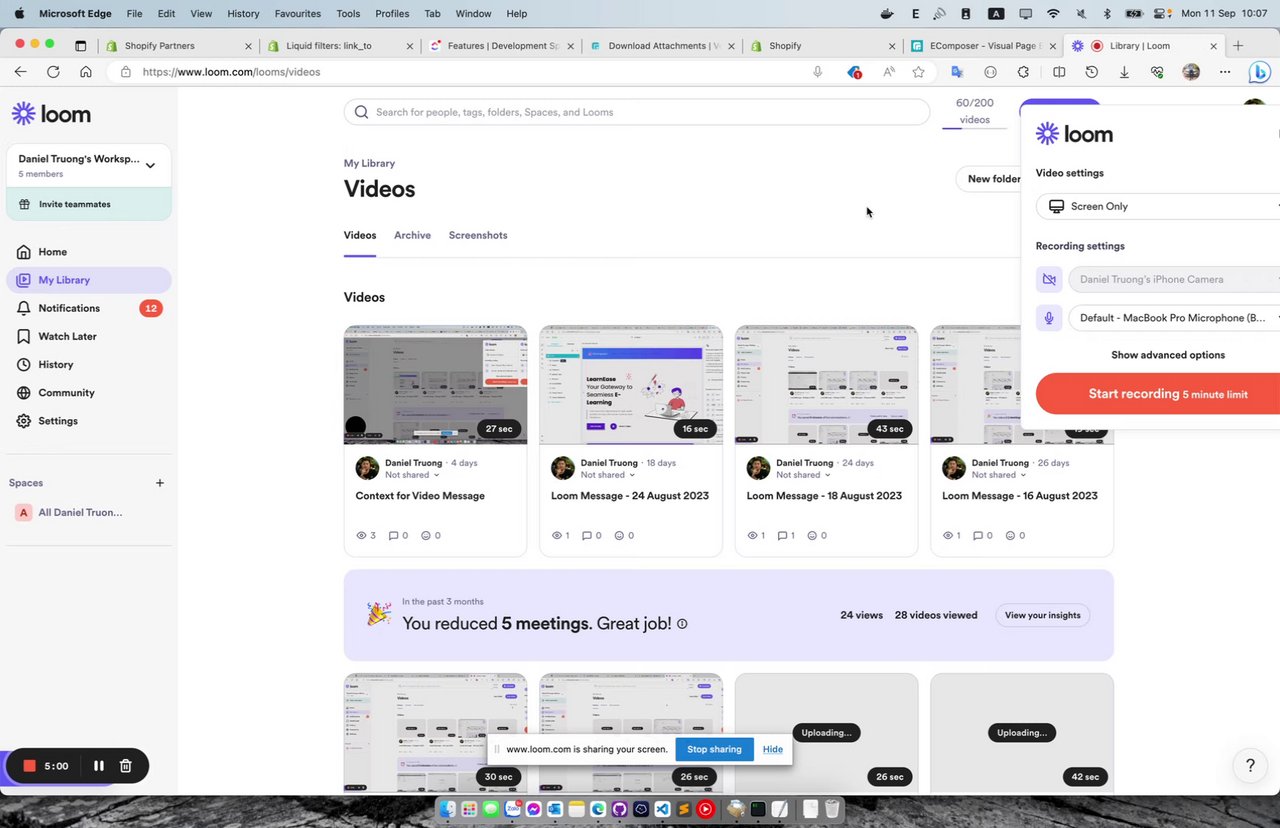Pause the recording in control bar
Viewport: 1280px width, 828px height.
(x=99, y=766)
